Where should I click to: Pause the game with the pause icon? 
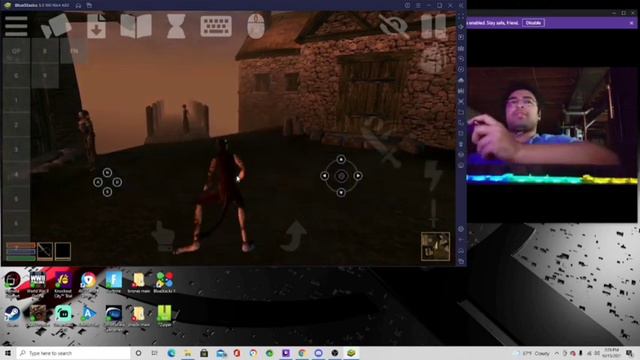(x=433, y=27)
